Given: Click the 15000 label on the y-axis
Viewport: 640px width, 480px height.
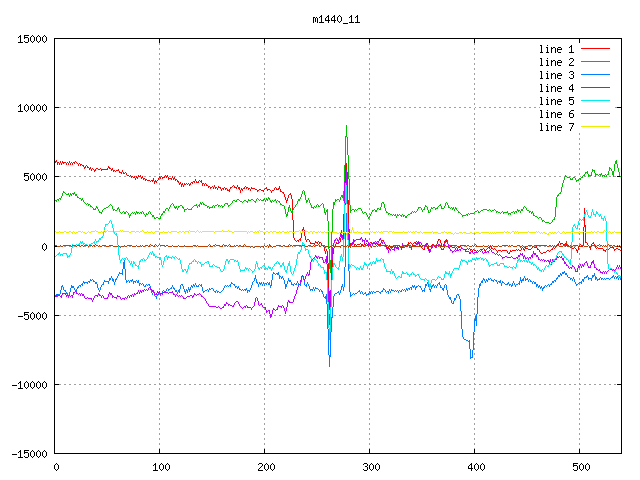Looking at the screenshot, I should (x=32, y=39).
